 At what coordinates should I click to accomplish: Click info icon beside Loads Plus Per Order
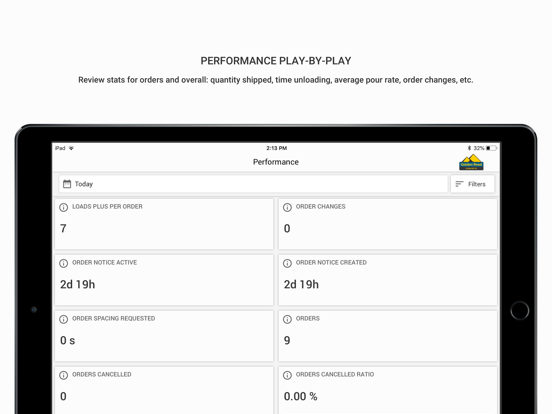point(63,207)
